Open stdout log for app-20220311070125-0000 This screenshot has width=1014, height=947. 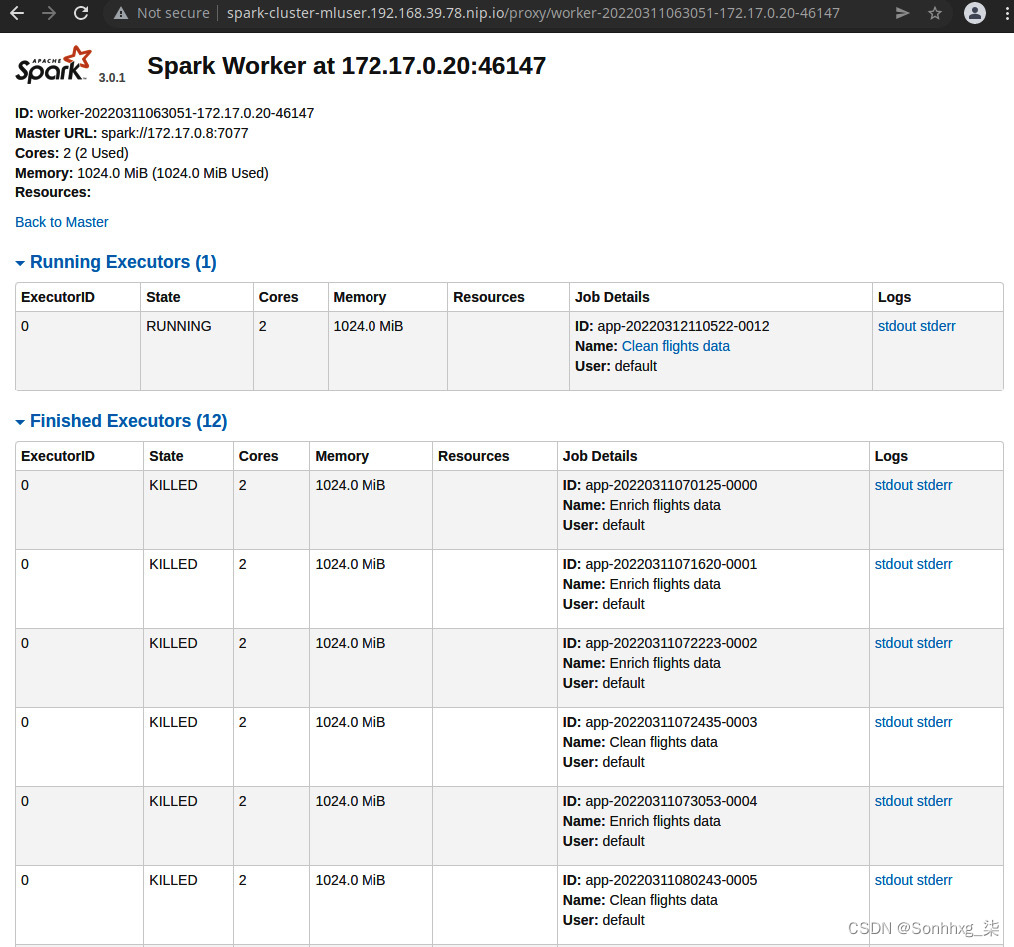coord(896,485)
